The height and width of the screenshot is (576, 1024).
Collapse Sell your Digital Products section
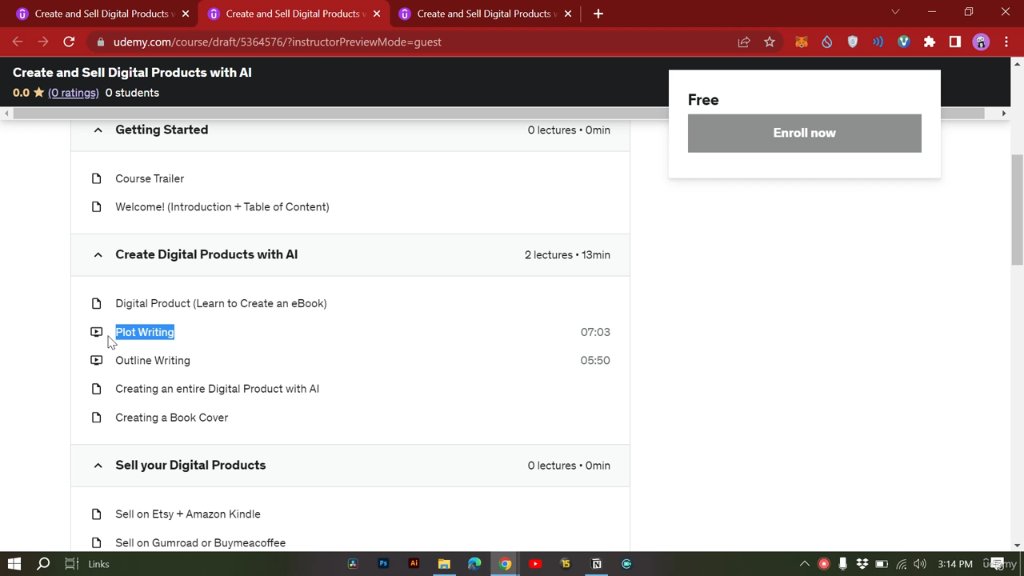coord(98,466)
